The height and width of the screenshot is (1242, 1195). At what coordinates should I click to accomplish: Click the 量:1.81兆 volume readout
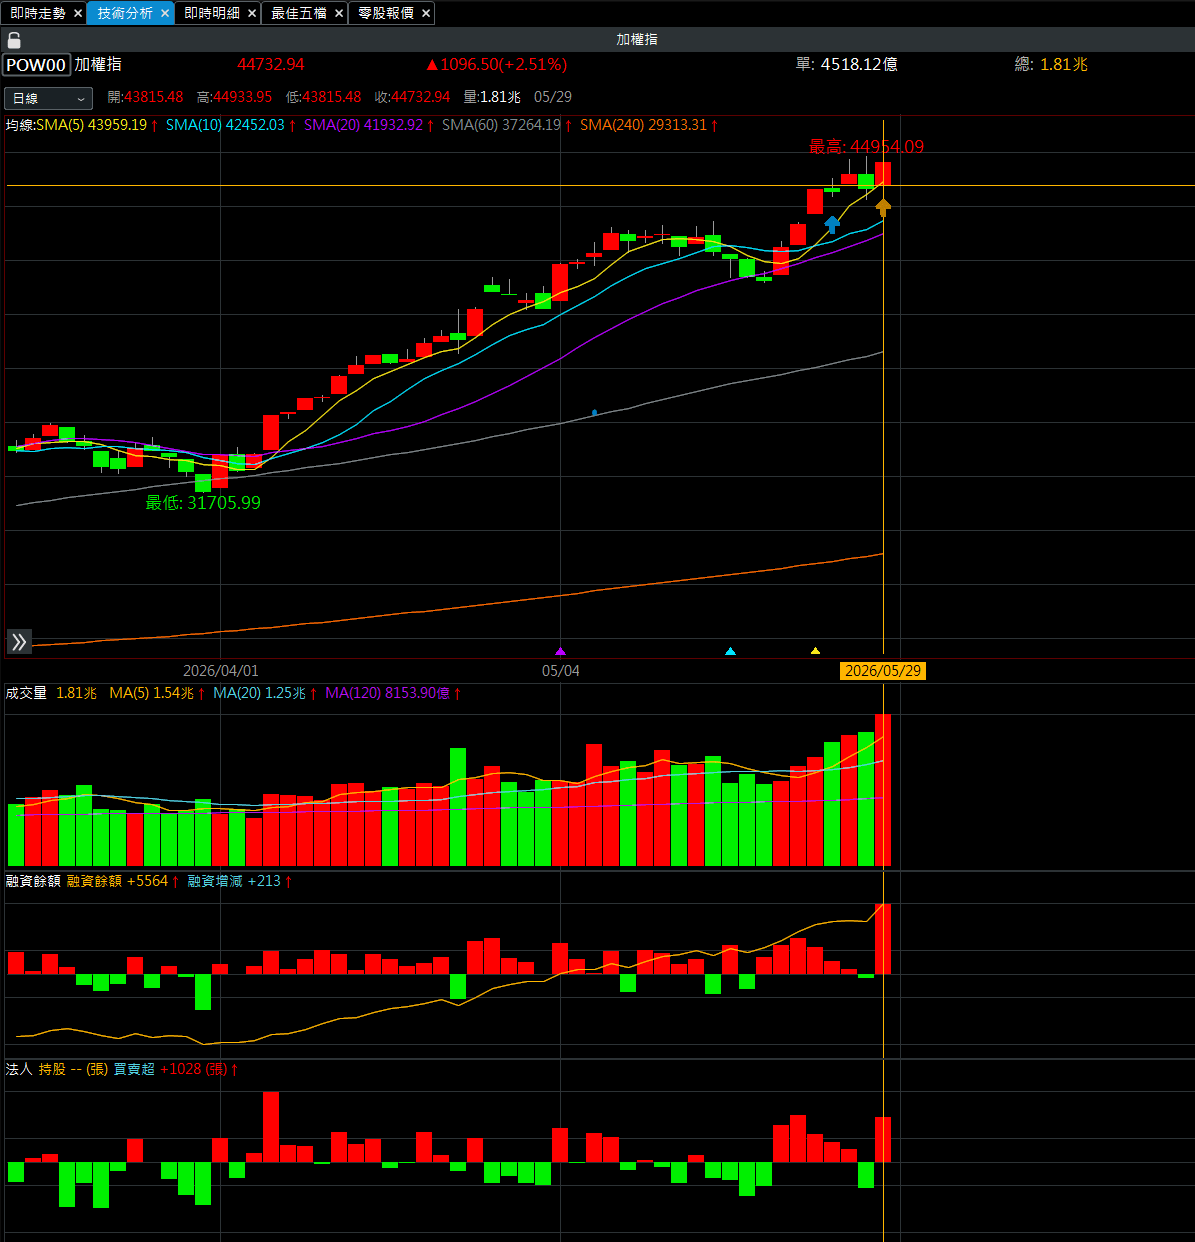point(492,97)
